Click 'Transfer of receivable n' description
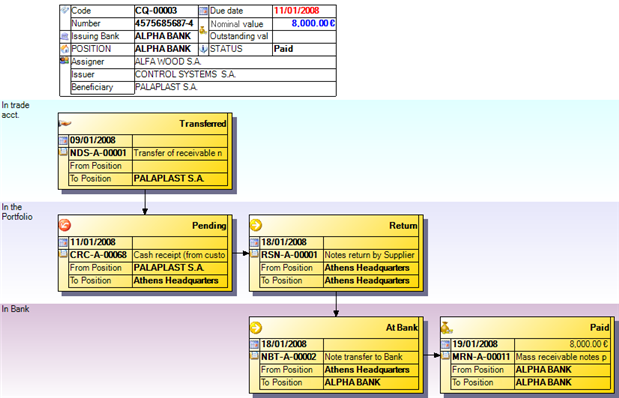This screenshot has height=398, width=619. tap(178, 153)
